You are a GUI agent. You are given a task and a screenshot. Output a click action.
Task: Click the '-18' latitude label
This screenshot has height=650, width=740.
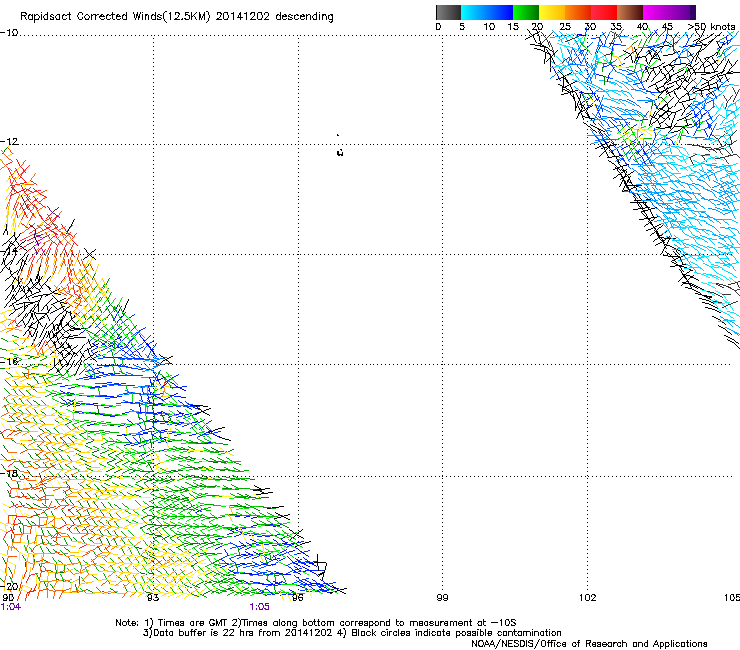pyautogui.click(x=9, y=473)
